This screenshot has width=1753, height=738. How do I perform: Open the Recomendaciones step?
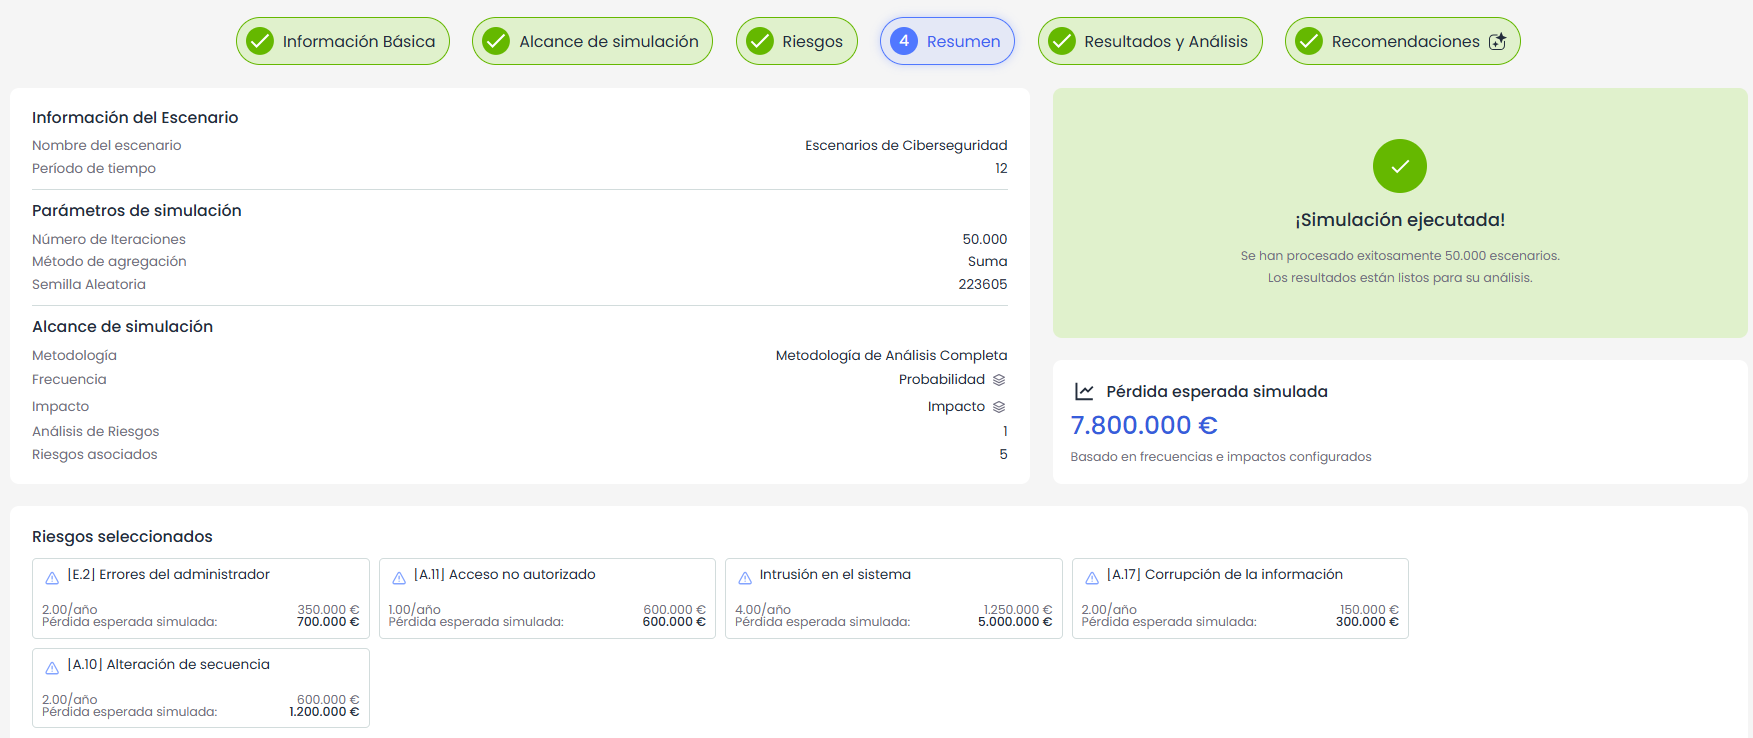[1403, 41]
